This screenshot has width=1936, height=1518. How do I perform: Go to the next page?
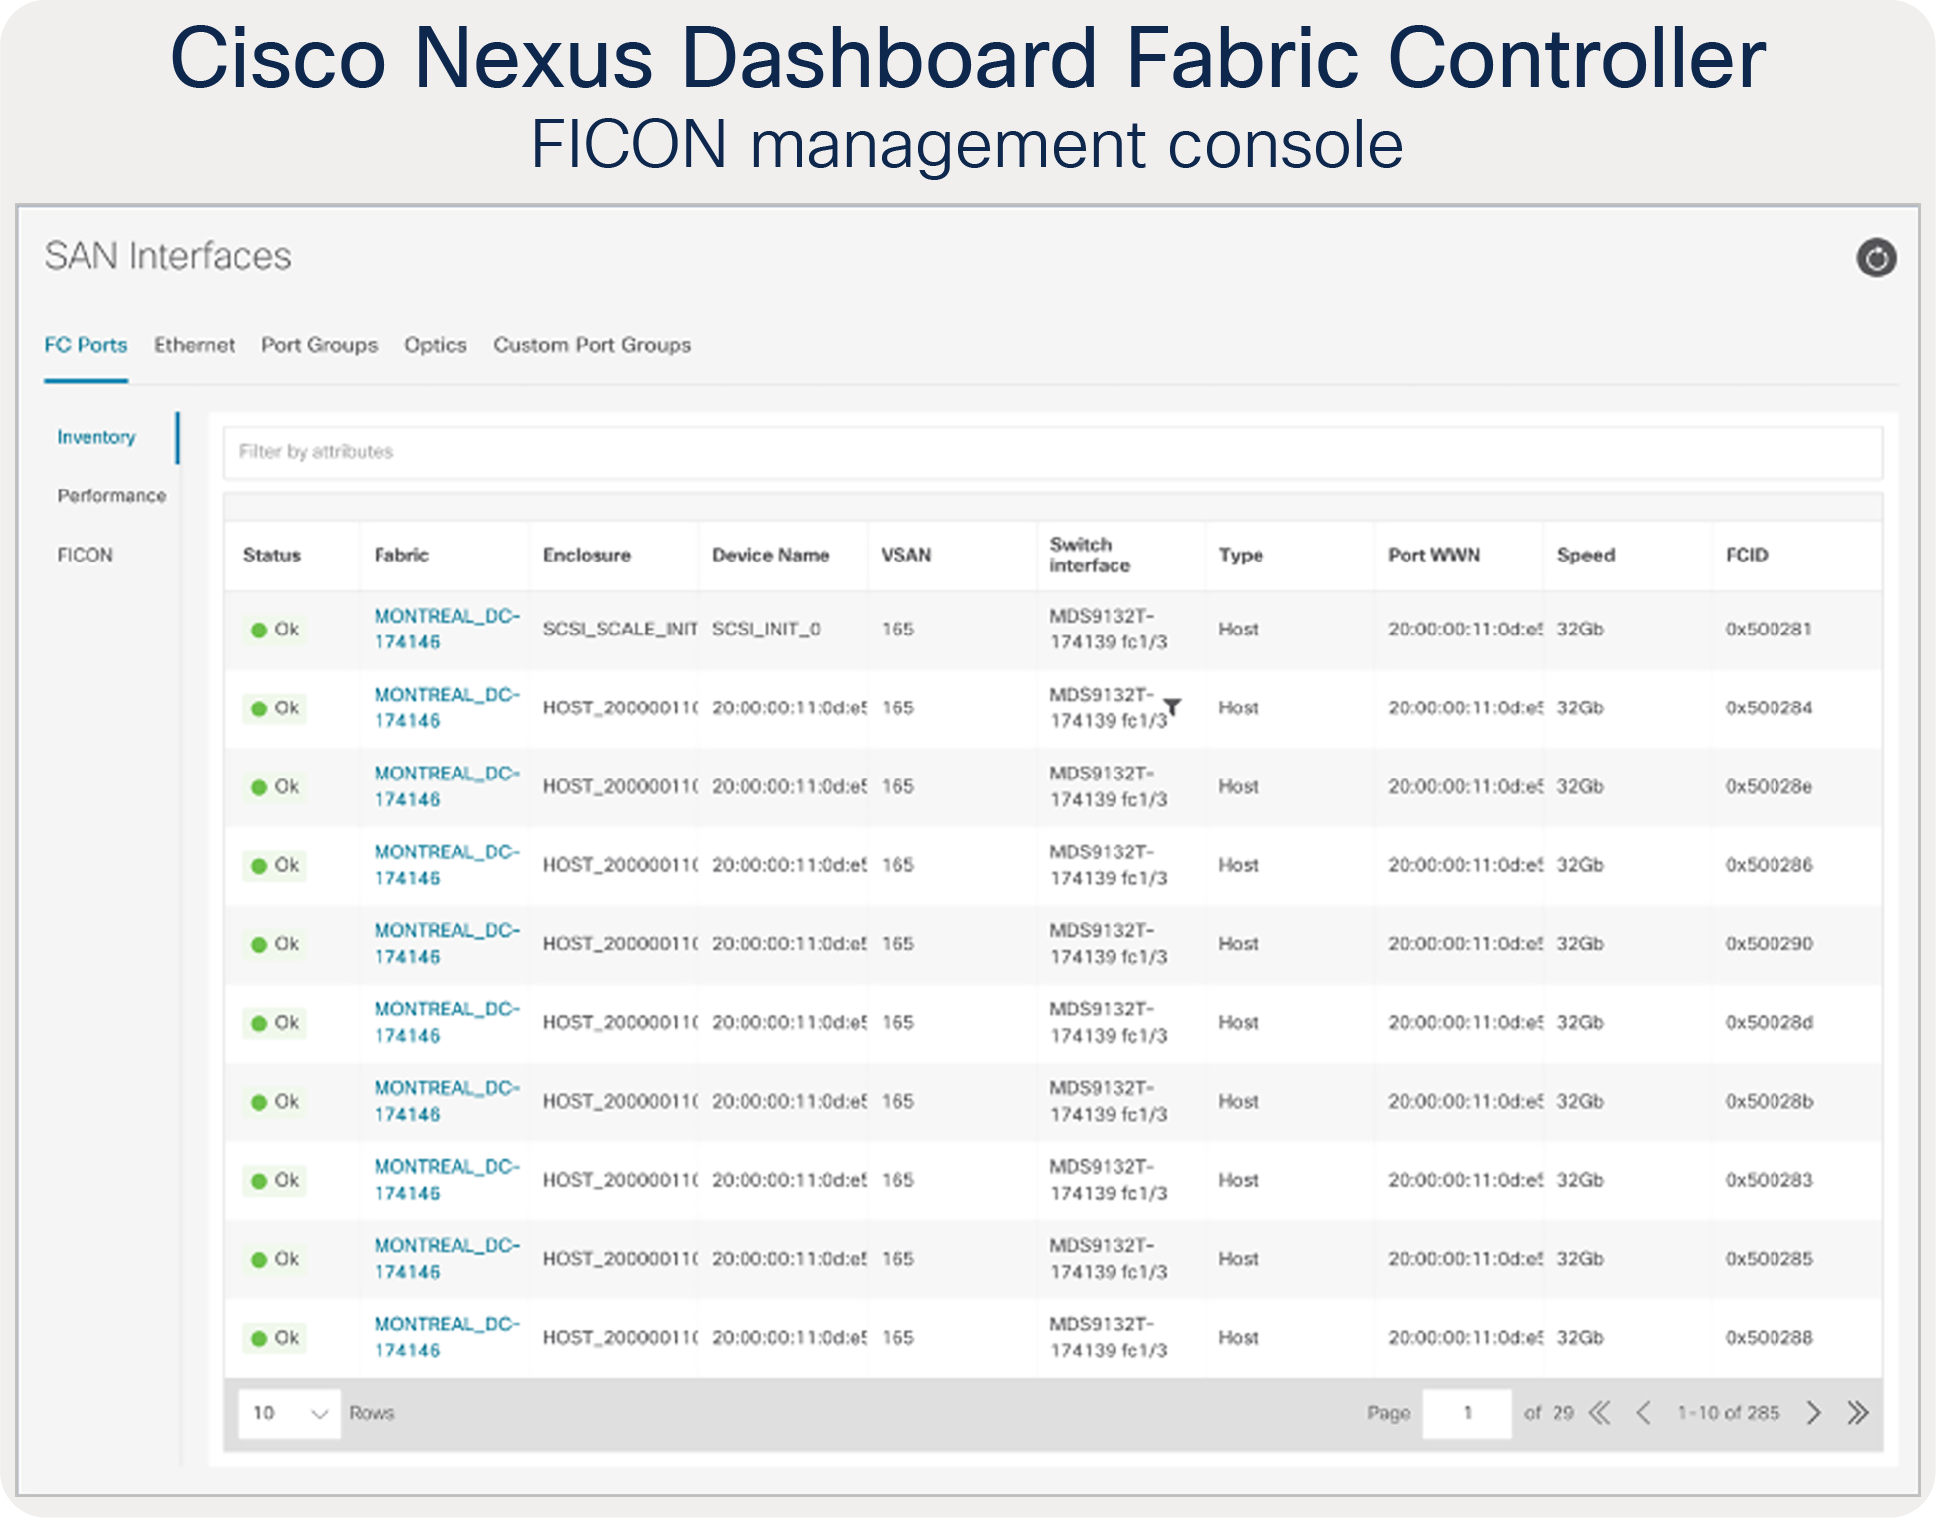pyautogui.click(x=1813, y=1413)
